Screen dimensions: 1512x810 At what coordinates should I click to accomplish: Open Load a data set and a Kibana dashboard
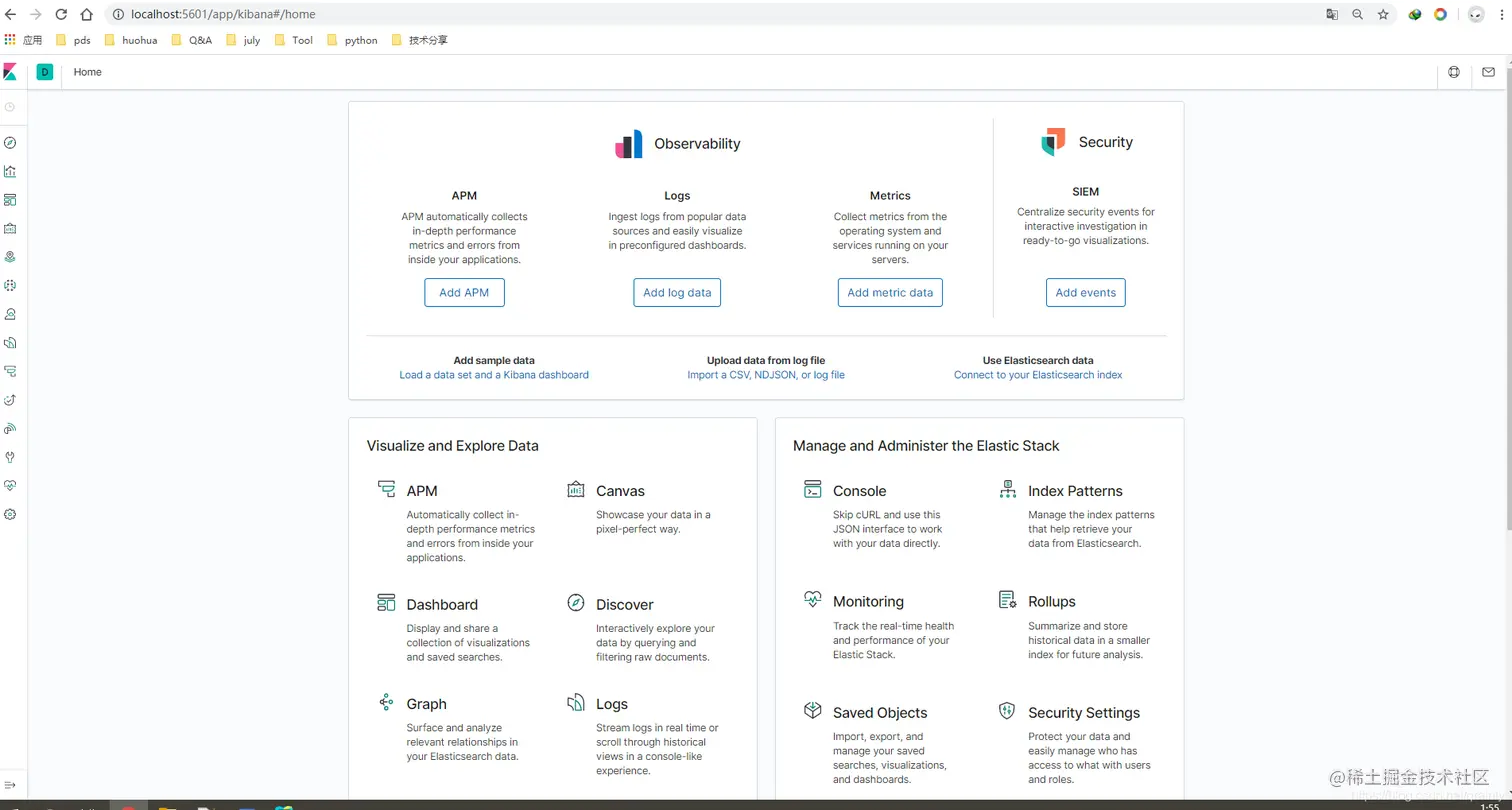pyautogui.click(x=494, y=375)
